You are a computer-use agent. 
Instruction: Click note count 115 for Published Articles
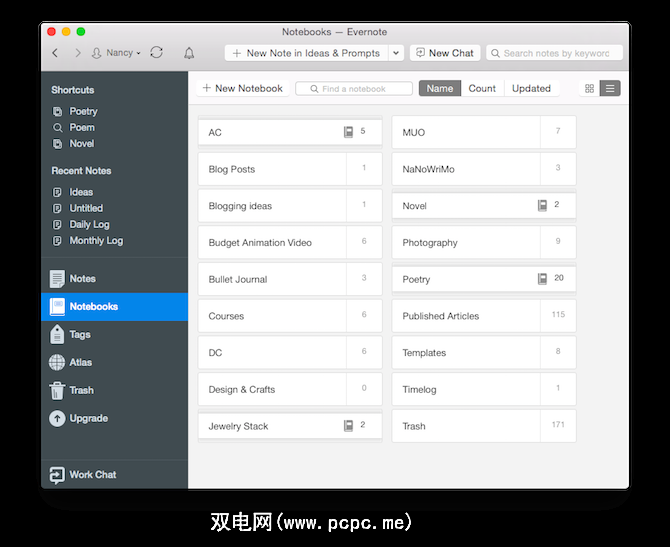(x=558, y=315)
